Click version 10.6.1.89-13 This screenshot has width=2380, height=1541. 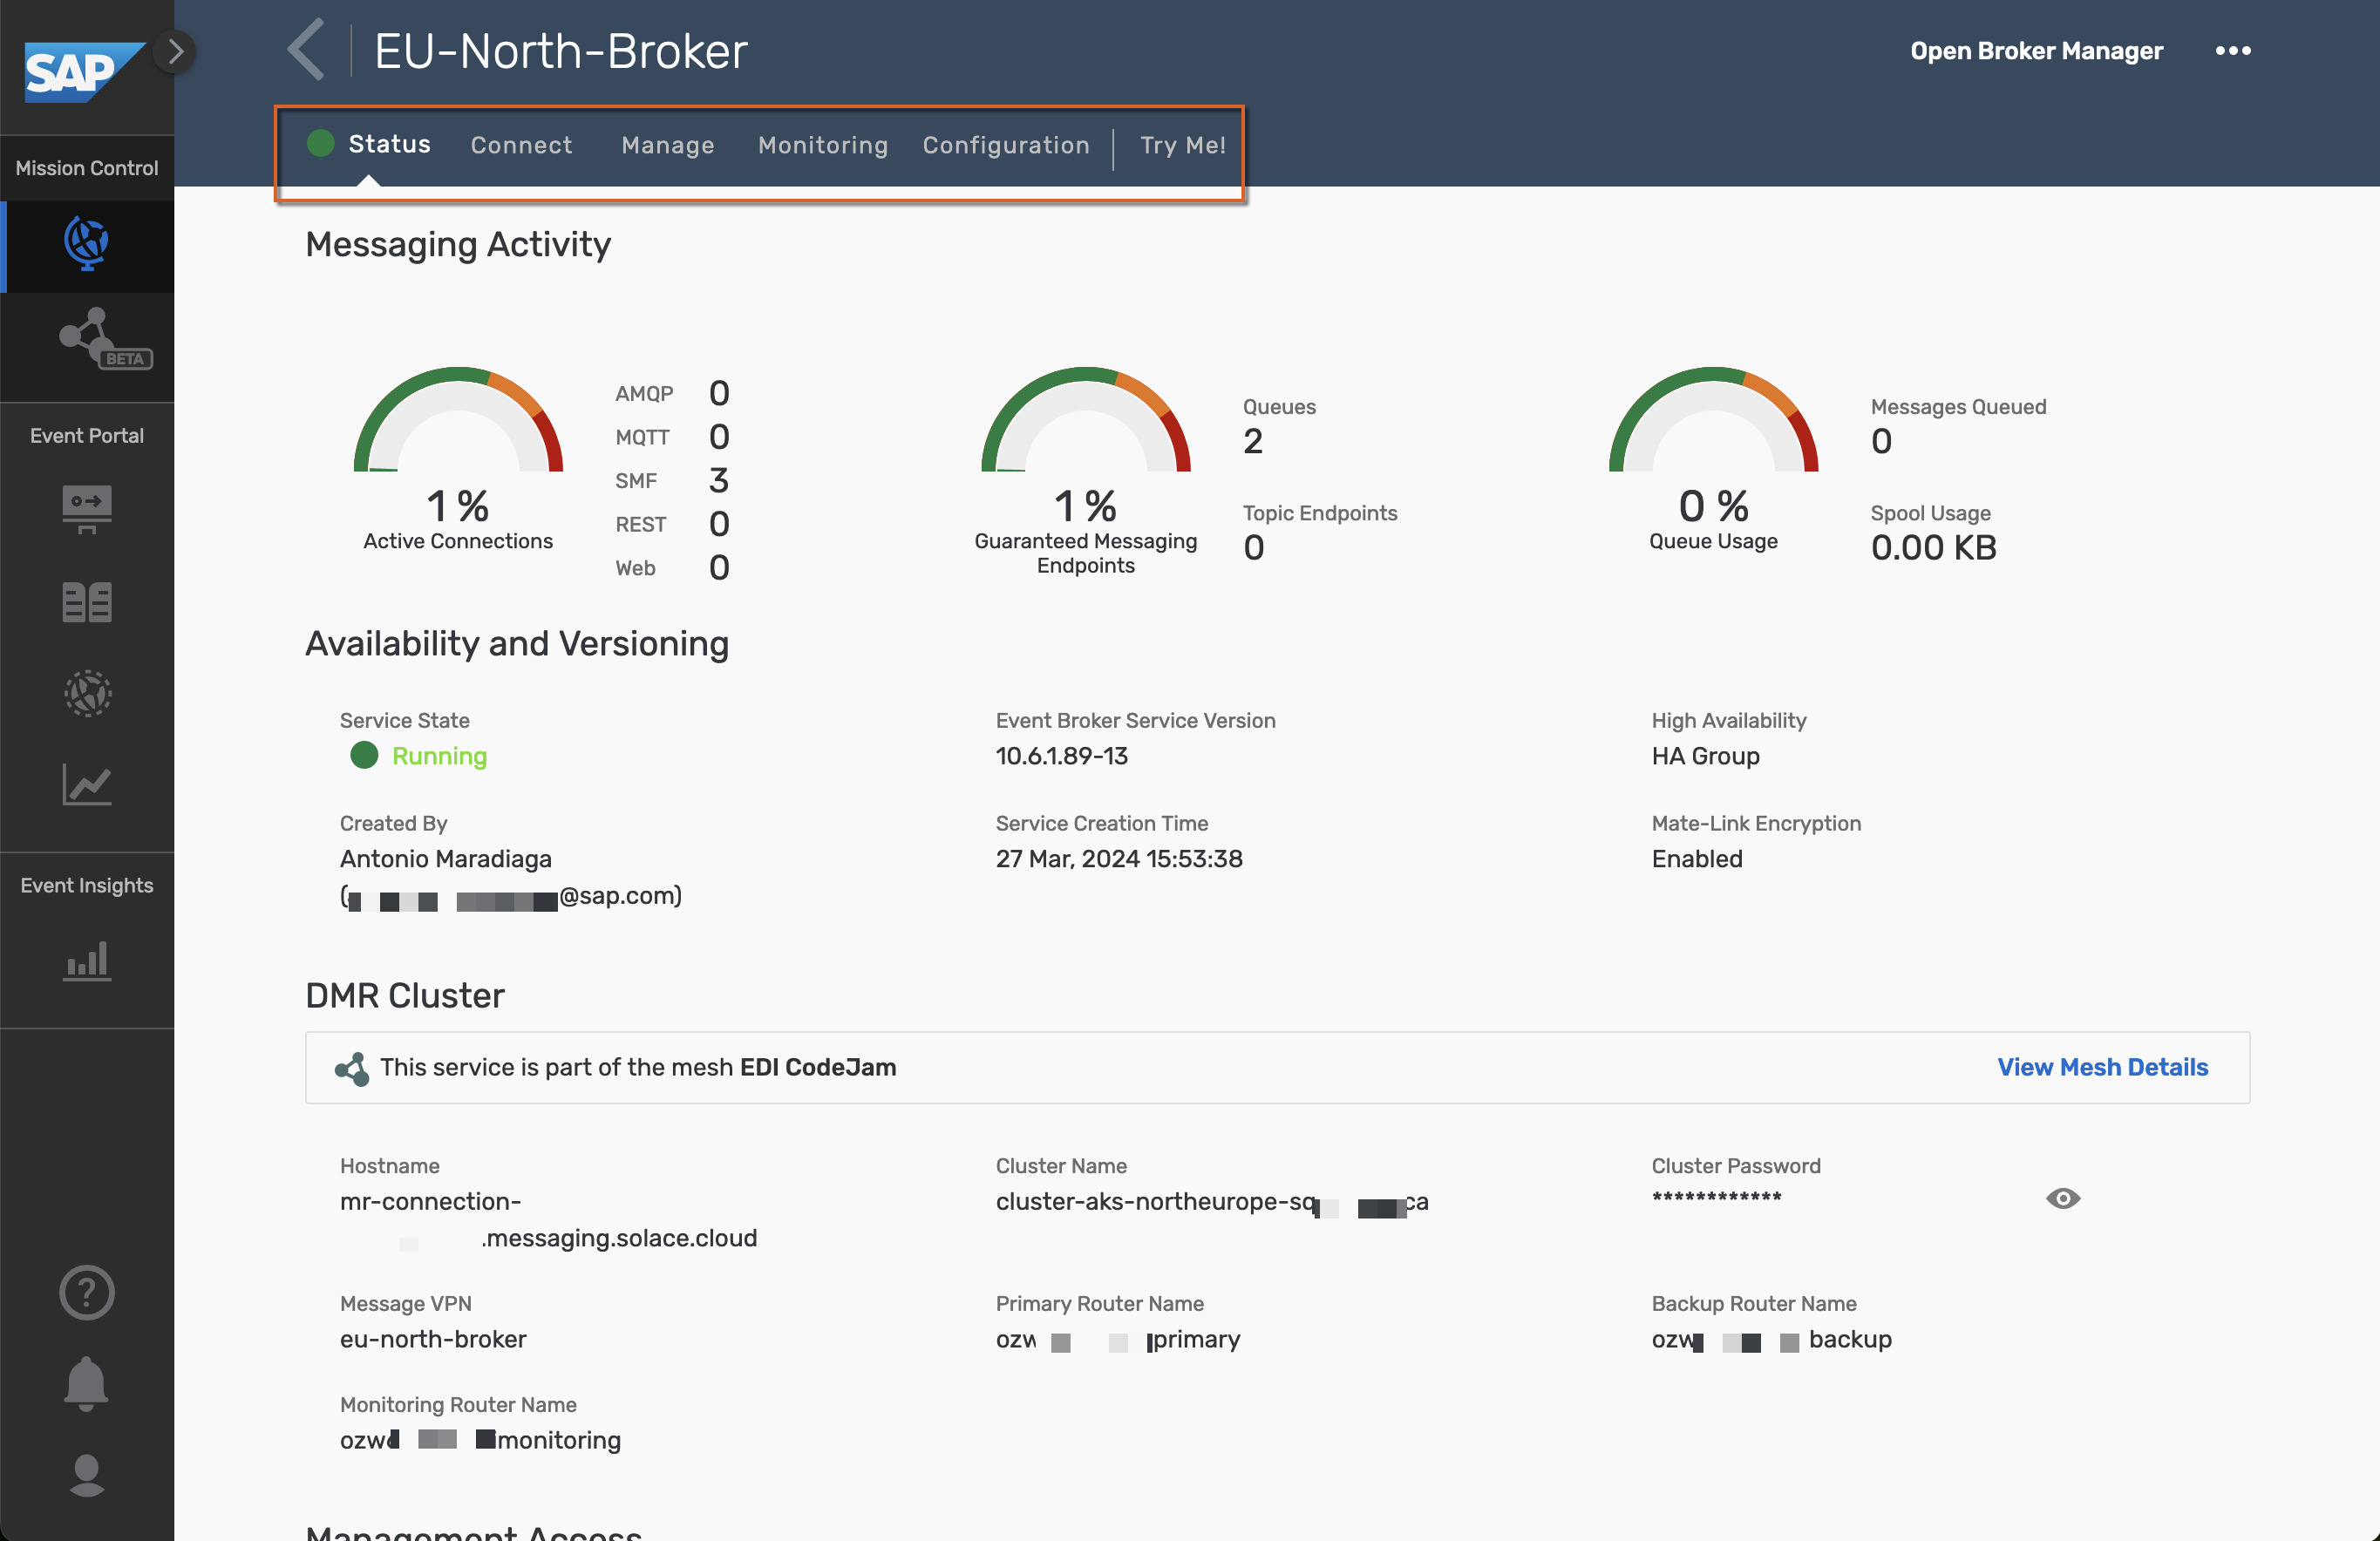pos(1061,756)
